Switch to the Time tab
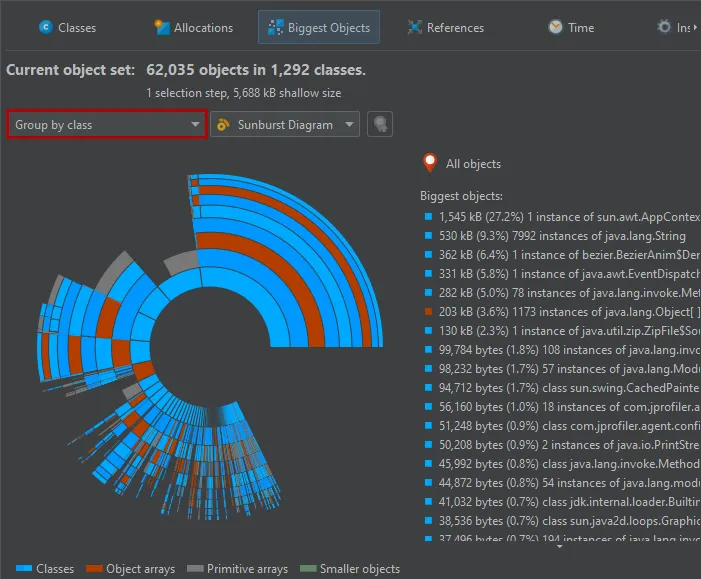701x579 pixels. tap(571, 28)
